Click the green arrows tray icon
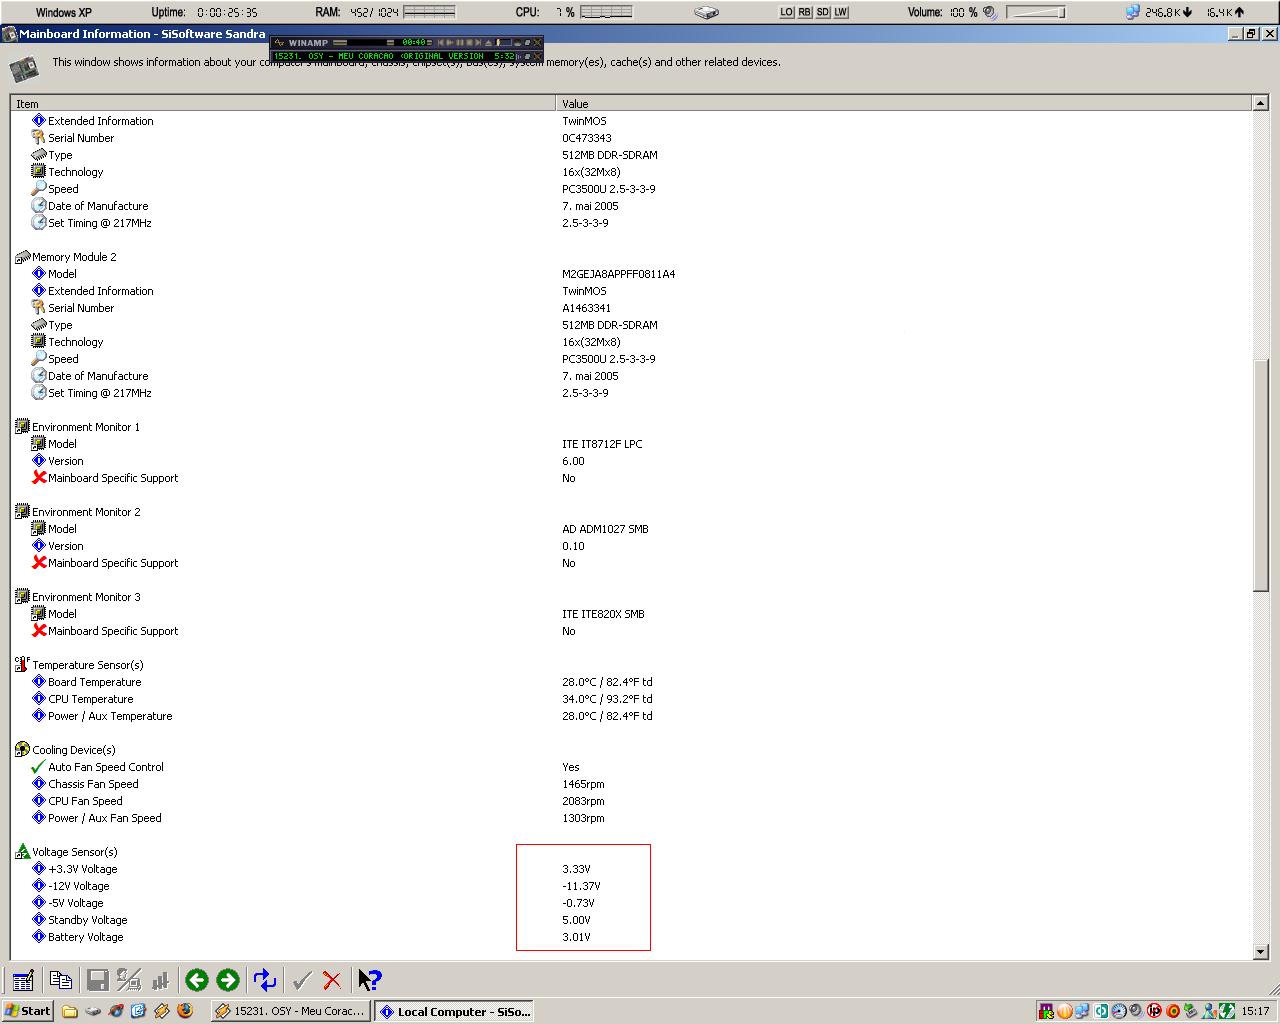The image size is (1280, 1024). [1227, 1011]
